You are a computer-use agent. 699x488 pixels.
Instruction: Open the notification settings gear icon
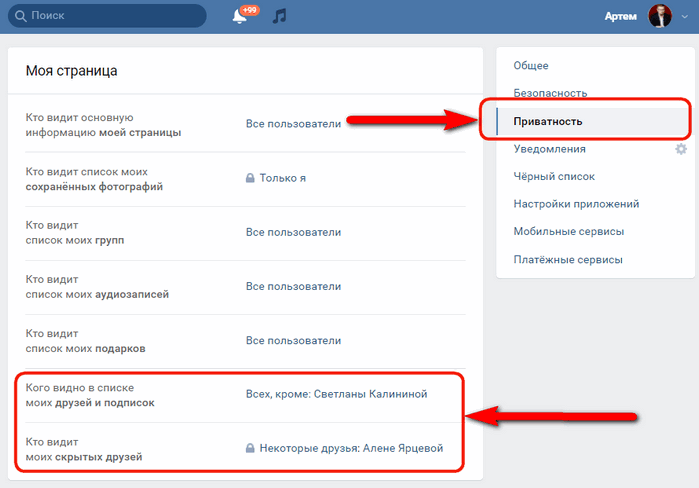click(x=681, y=149)
